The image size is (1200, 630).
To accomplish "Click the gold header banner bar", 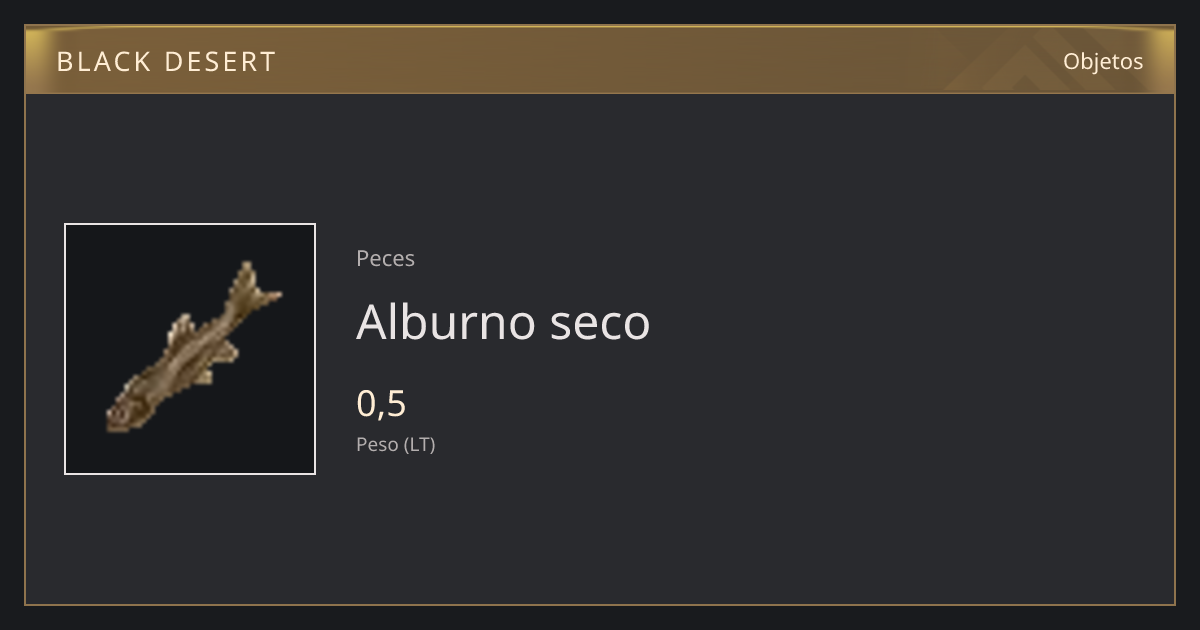I will point(600,60).
